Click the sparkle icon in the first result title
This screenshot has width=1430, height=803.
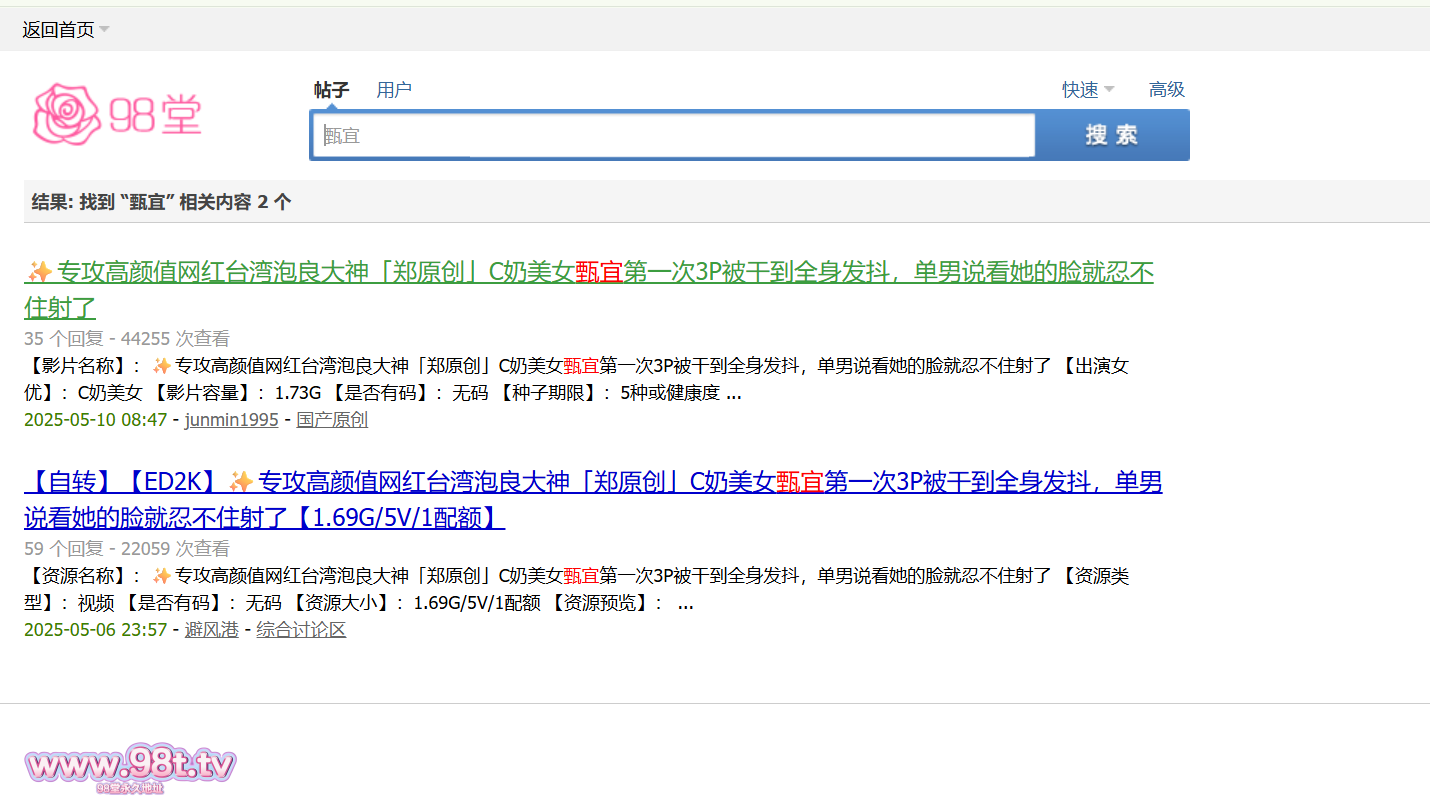(x=40, y=272)
